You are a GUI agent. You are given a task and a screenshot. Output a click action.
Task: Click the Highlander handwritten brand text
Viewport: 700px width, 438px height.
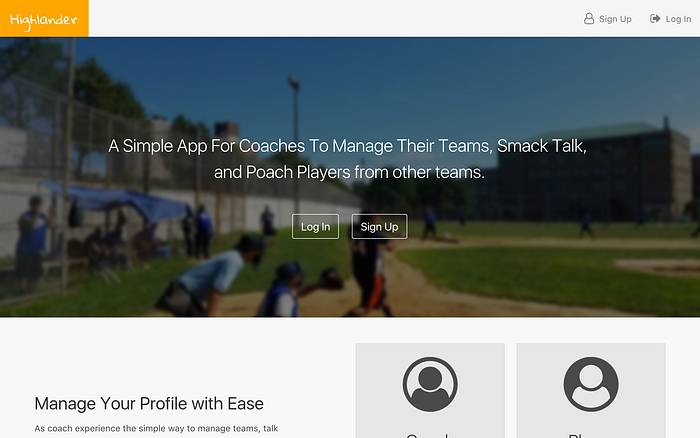[44, 21]
